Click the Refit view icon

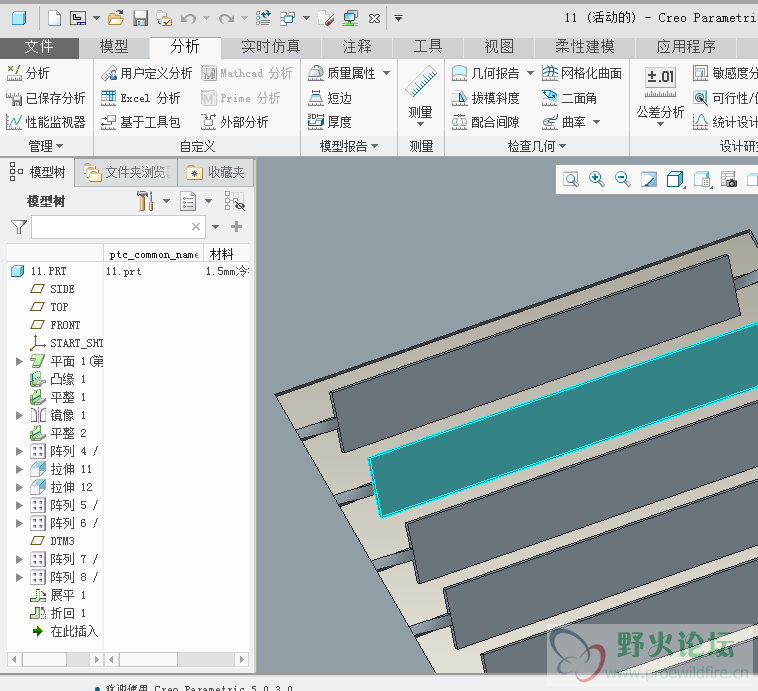[x=571, y=179]
